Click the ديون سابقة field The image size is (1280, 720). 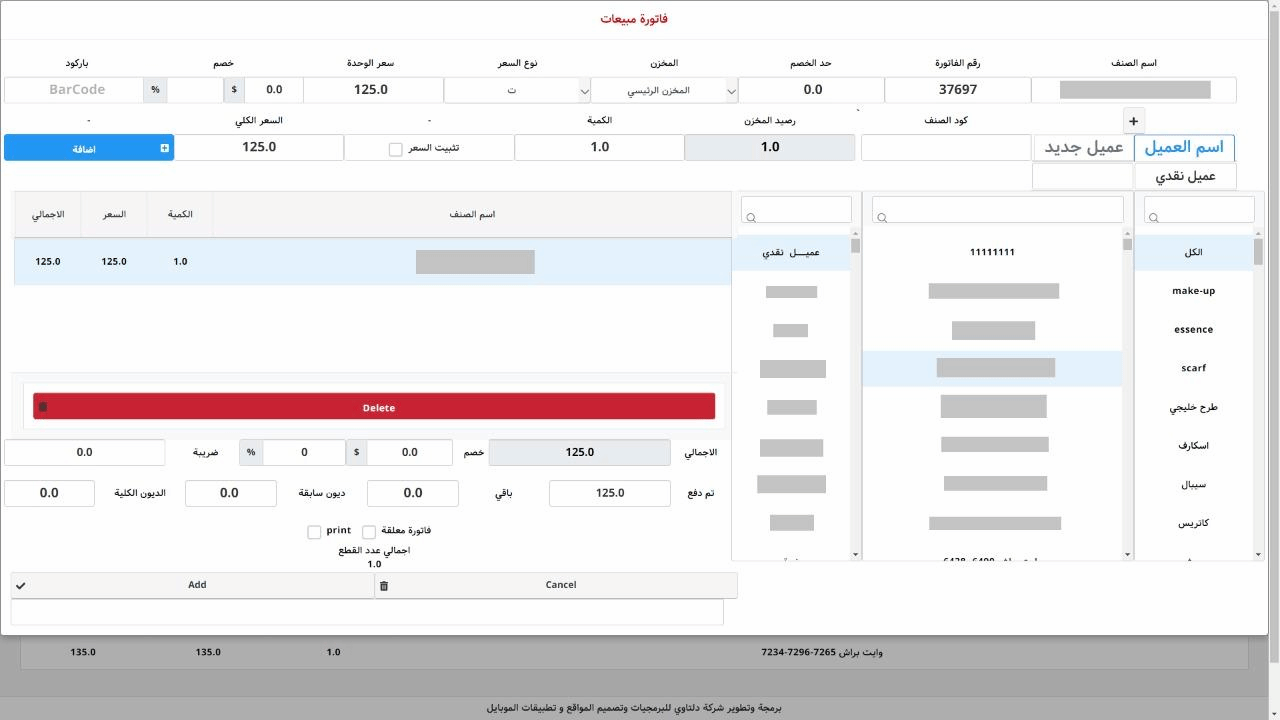pyautogui.click(x=230, y=493)
